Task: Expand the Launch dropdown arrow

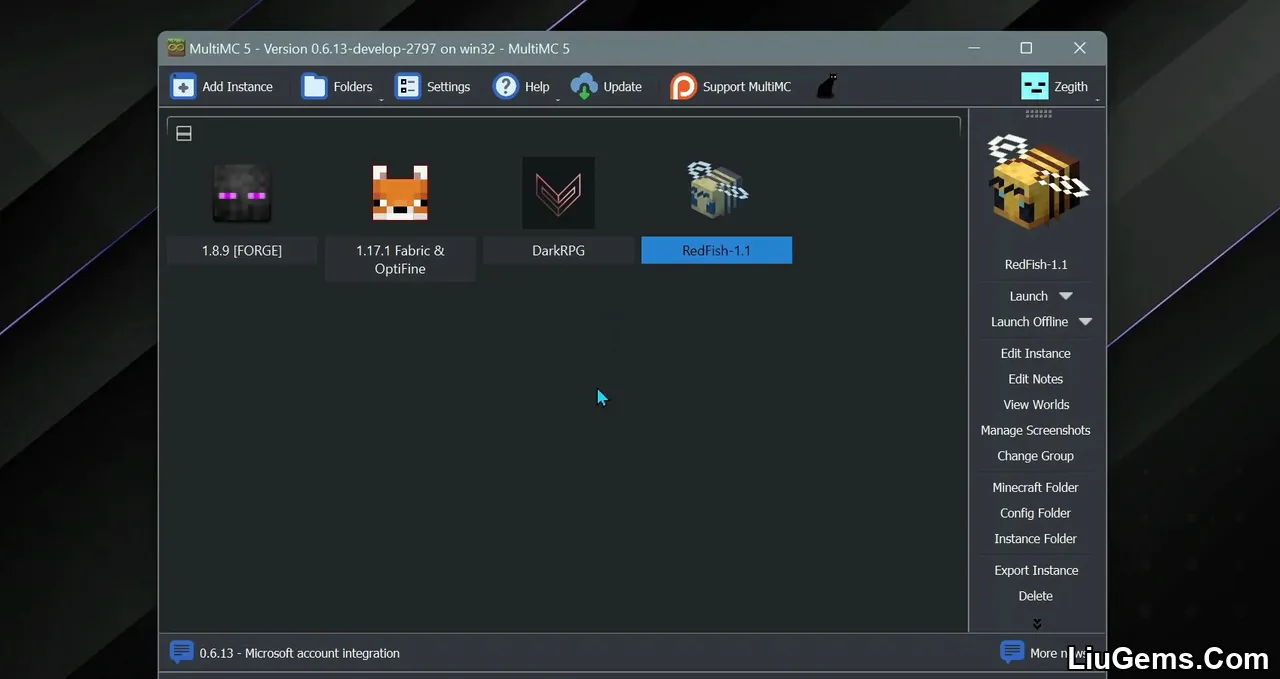Action: click(1066, 296)
